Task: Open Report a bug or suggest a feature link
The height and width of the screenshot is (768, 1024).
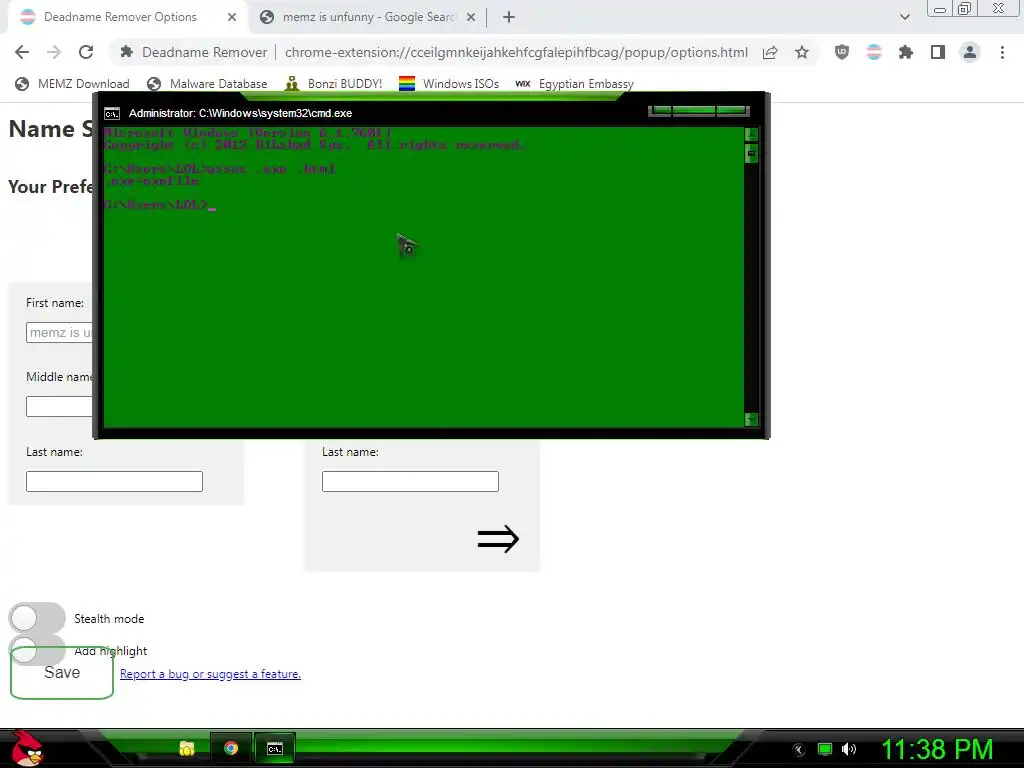Action: pos(210,674)
